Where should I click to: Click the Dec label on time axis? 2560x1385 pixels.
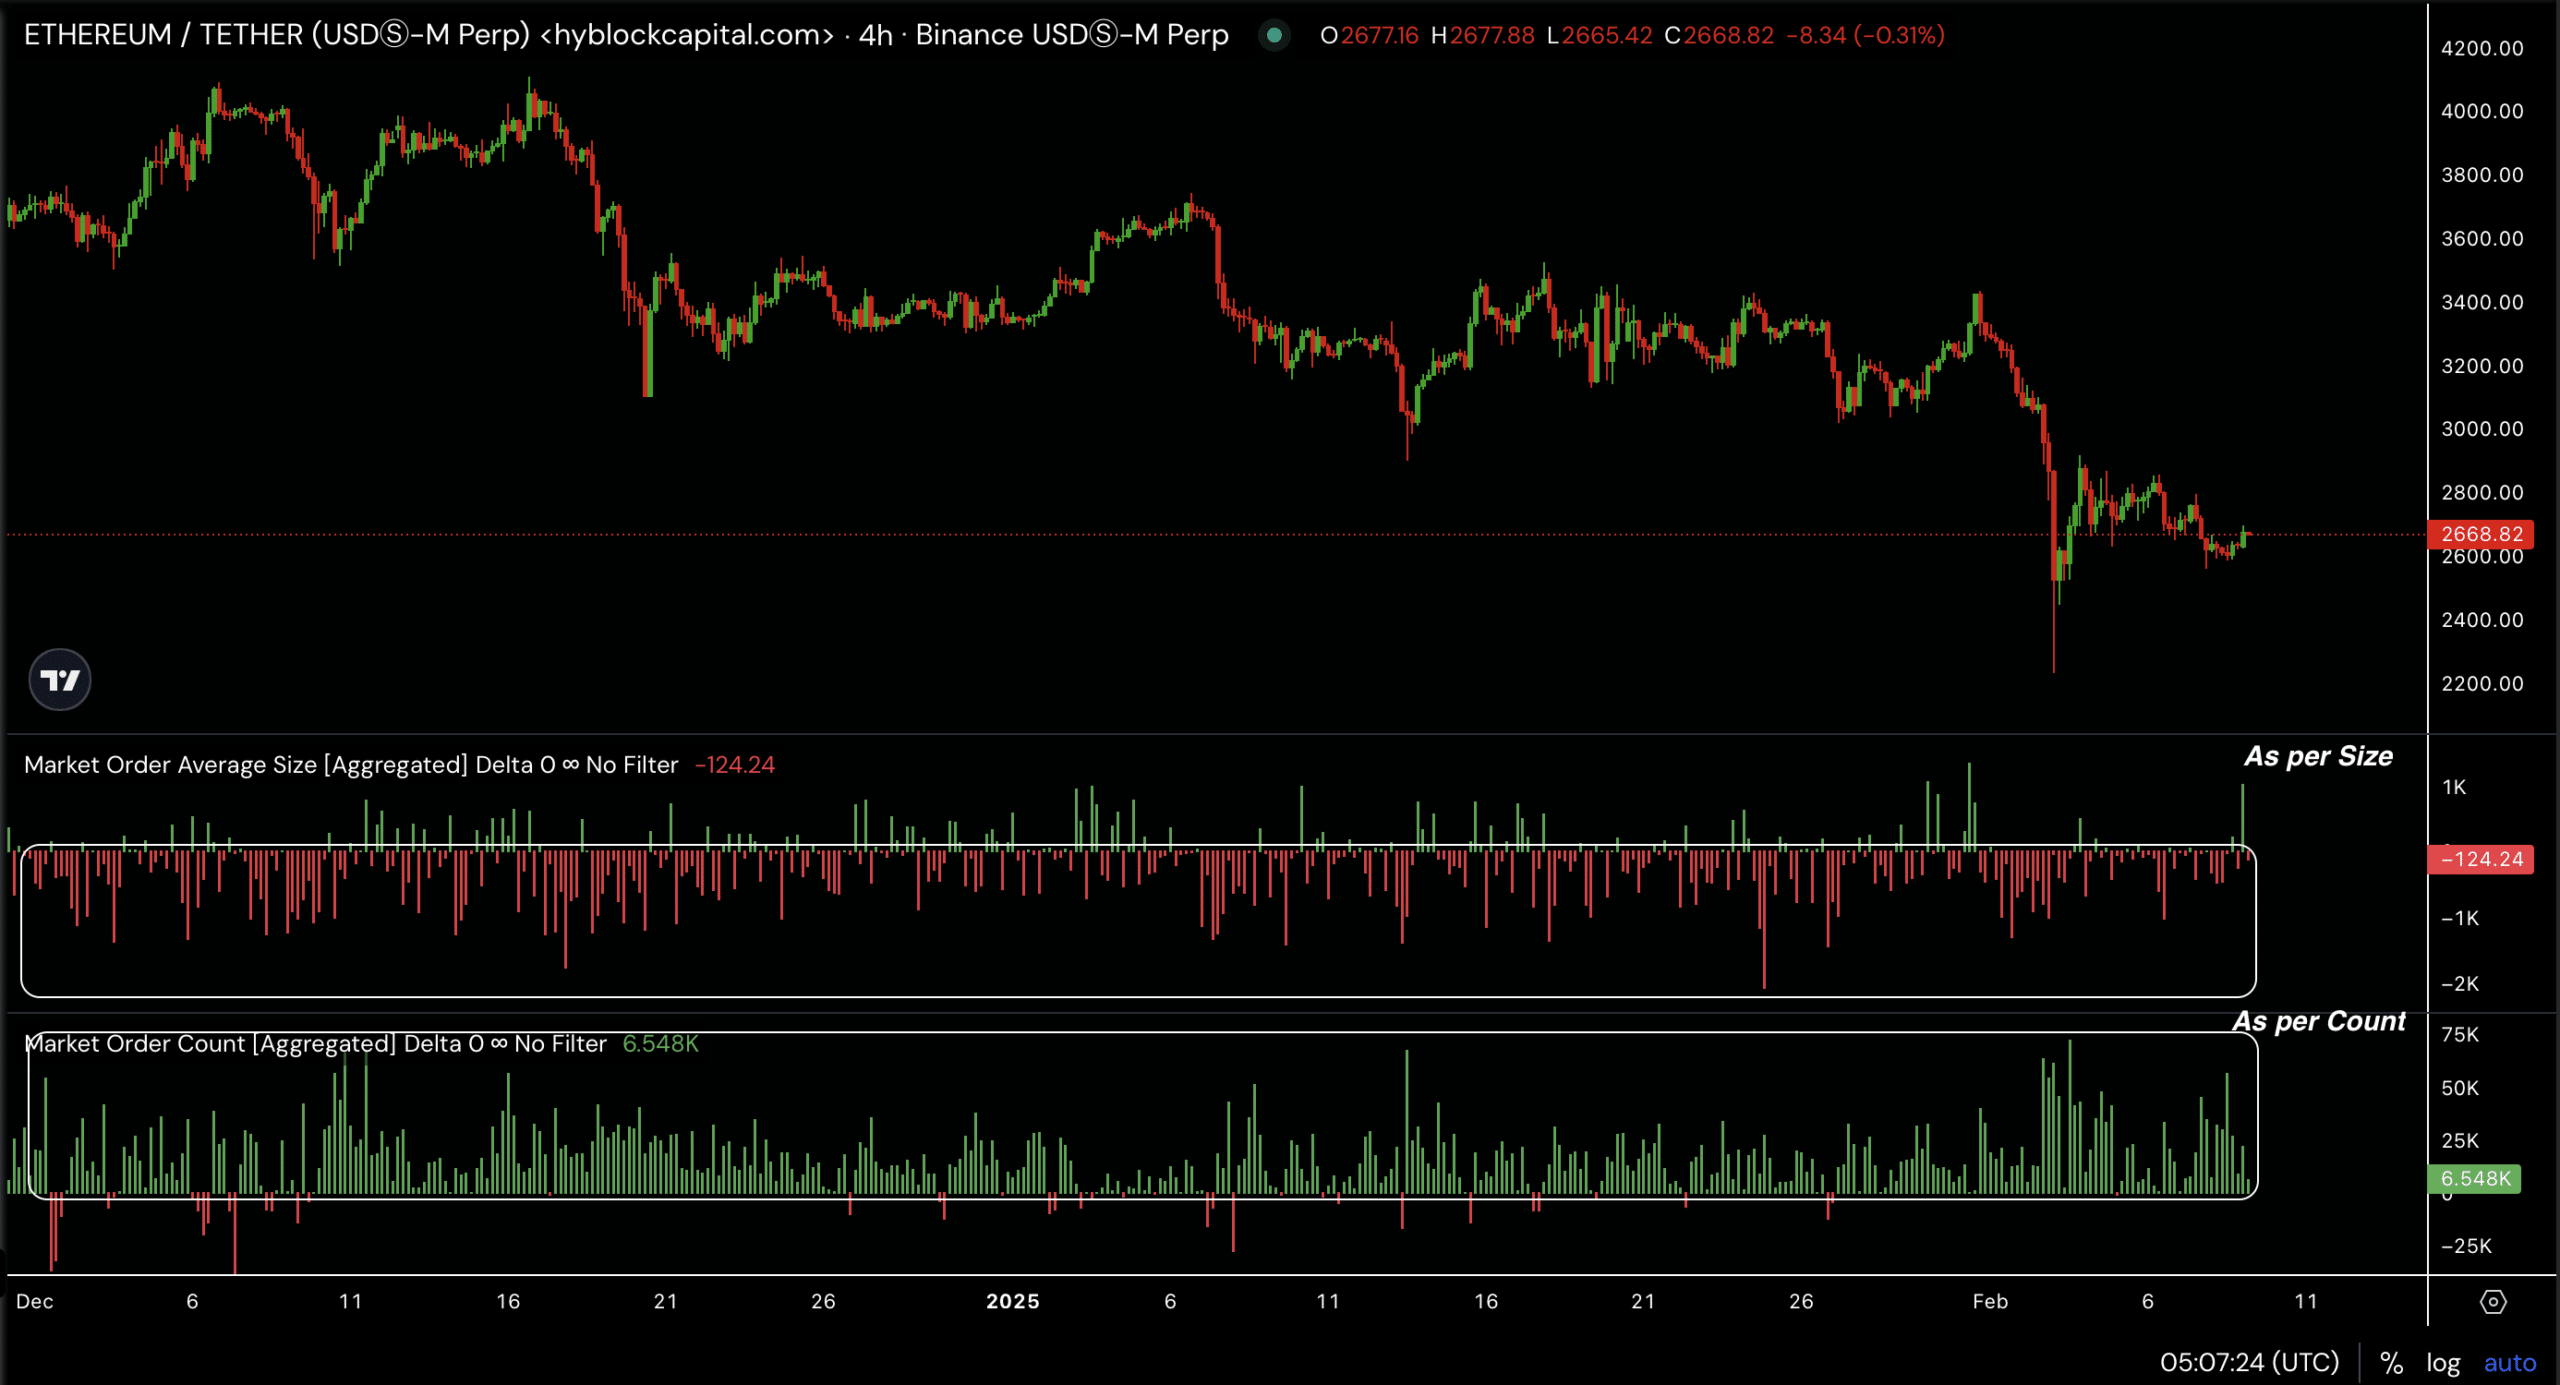[35, 1301]
